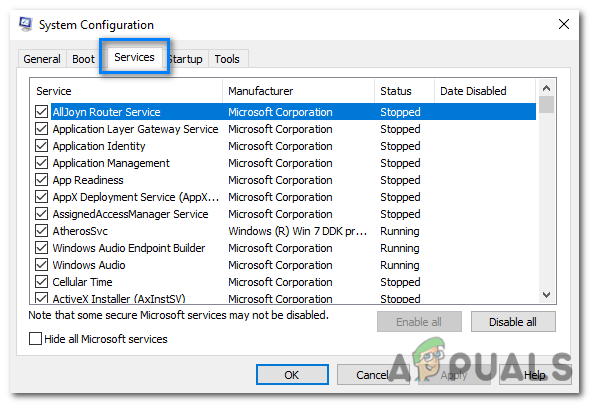Select AppX Deployment Service (AppX... name
590x404 pixels.
click(x=136, y=197)
